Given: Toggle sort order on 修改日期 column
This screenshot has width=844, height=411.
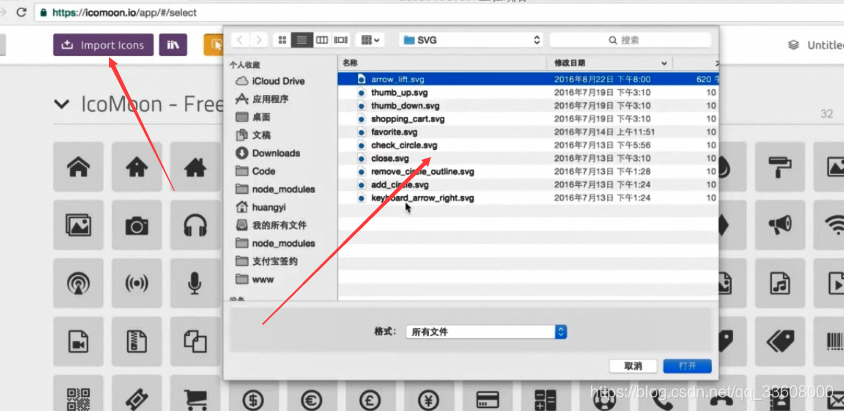Looking at the screenshot, I should [x=609, y=63].
